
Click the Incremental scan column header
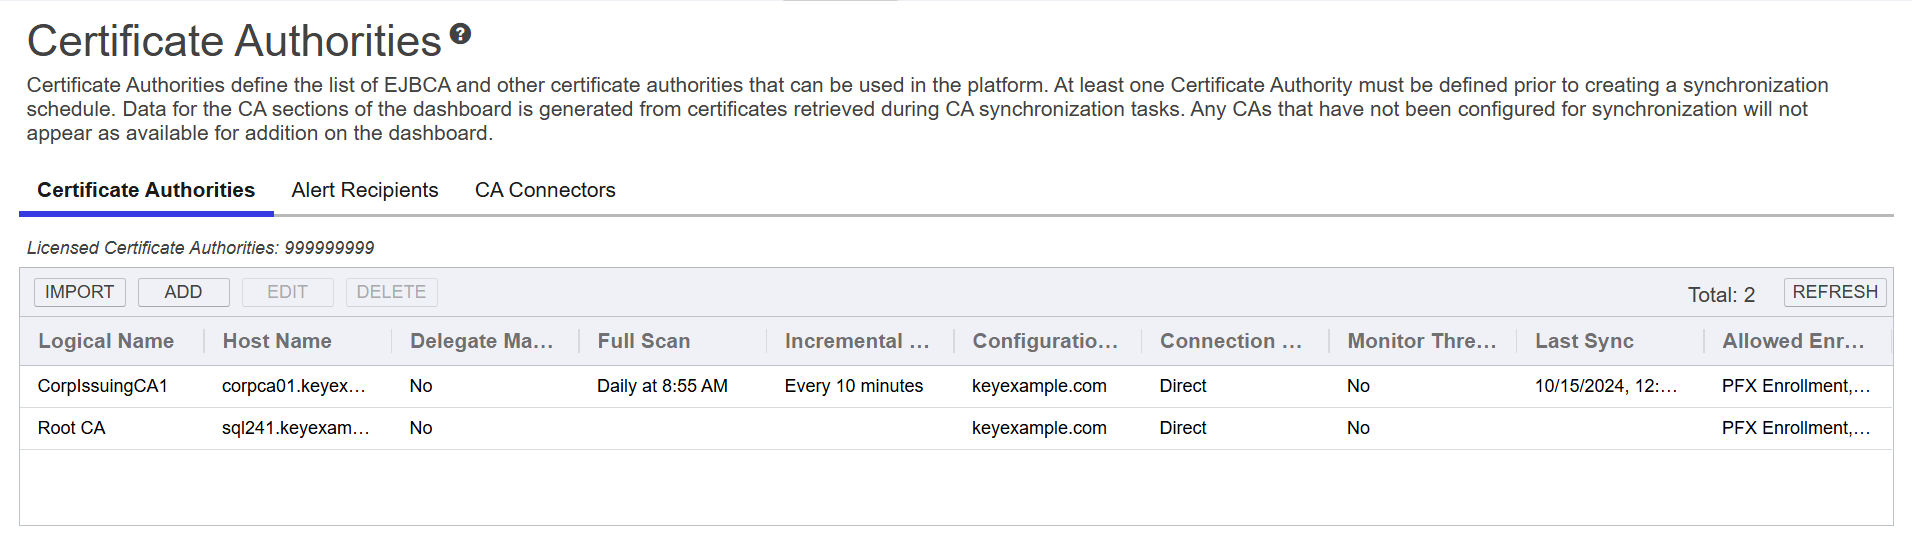(x=857, y=341)
